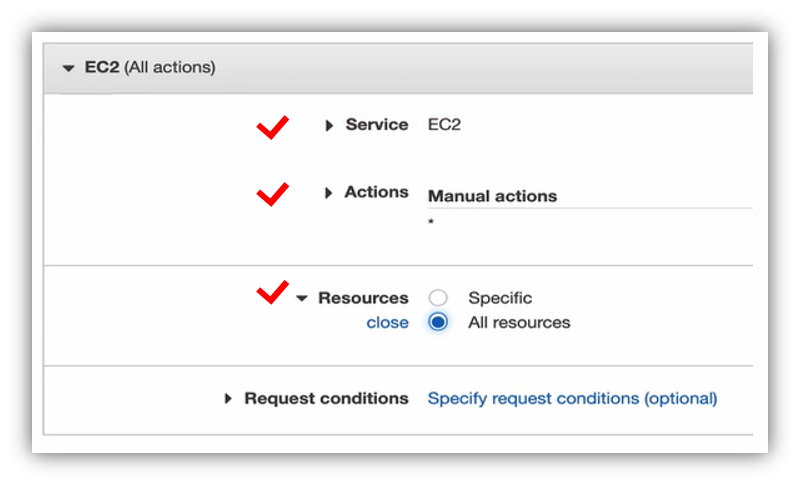800x485 pixels.
Task: Open the Specify request conditions (optional) link
Action: [x=572, y=398]
